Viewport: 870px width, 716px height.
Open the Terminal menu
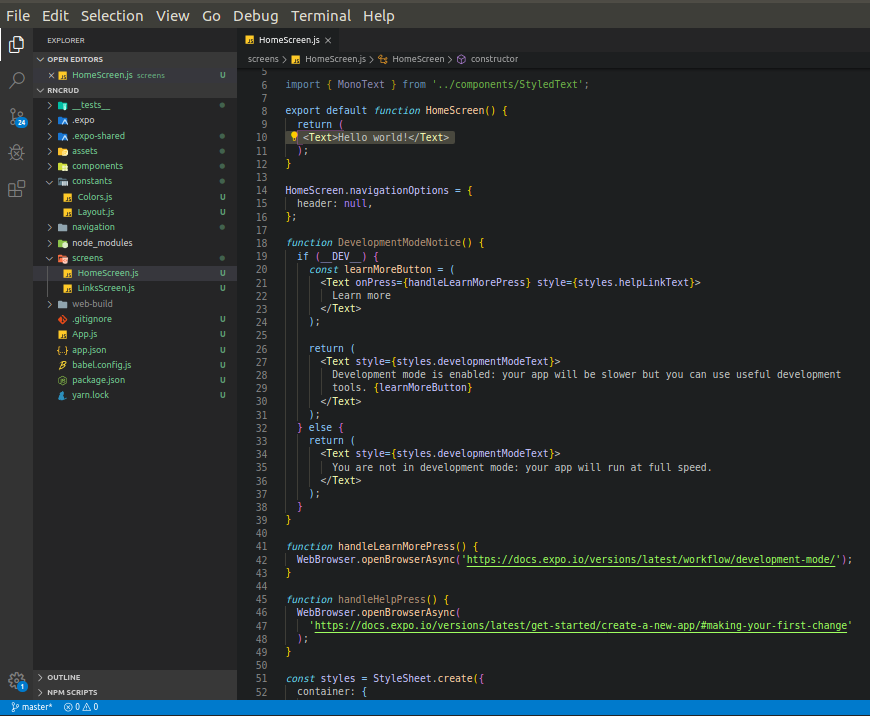point(320,15)
